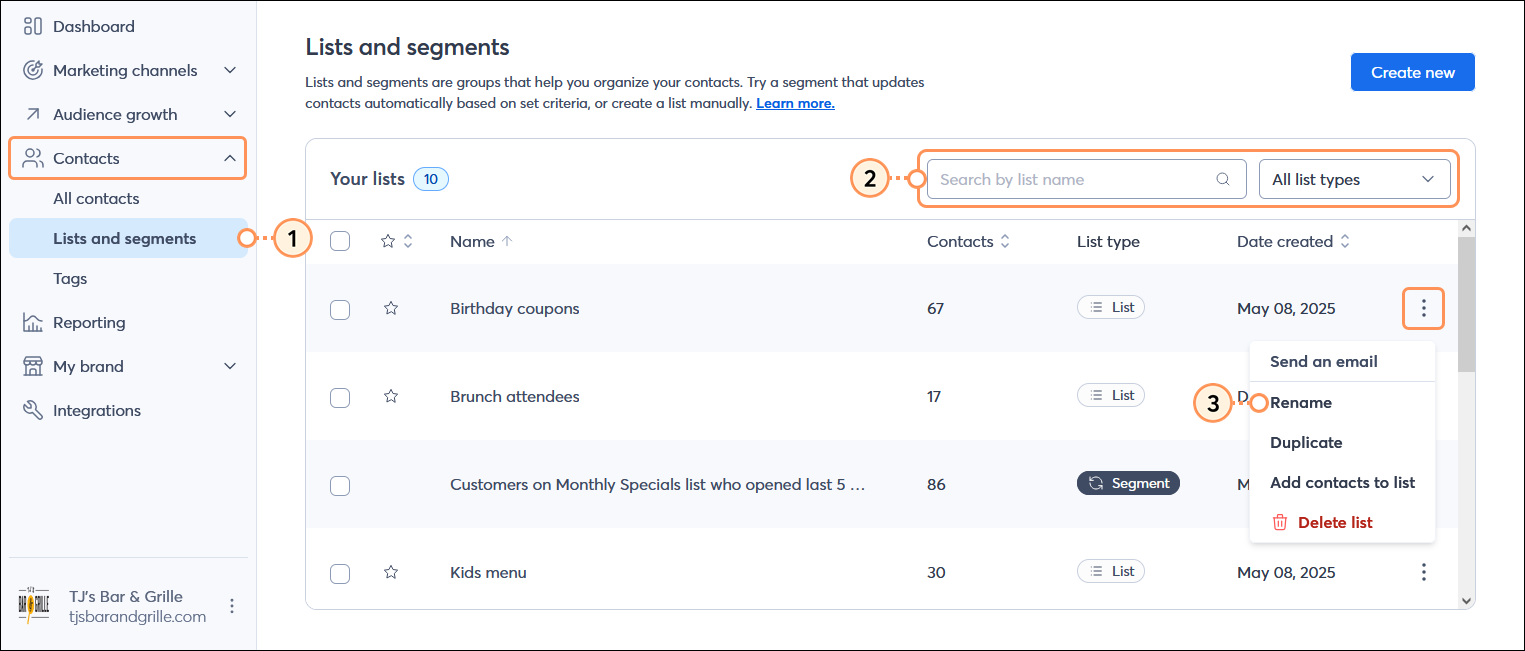The image size is (1525, 651).
Task: Expand Audience growth chevron
Action: [x=230, y=114]
